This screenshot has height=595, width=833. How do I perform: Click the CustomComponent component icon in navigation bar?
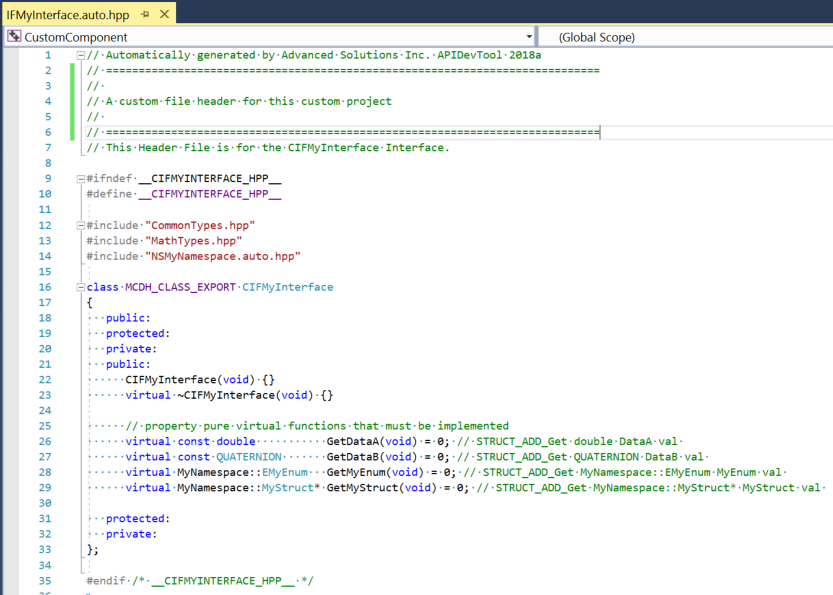[13, 36]
